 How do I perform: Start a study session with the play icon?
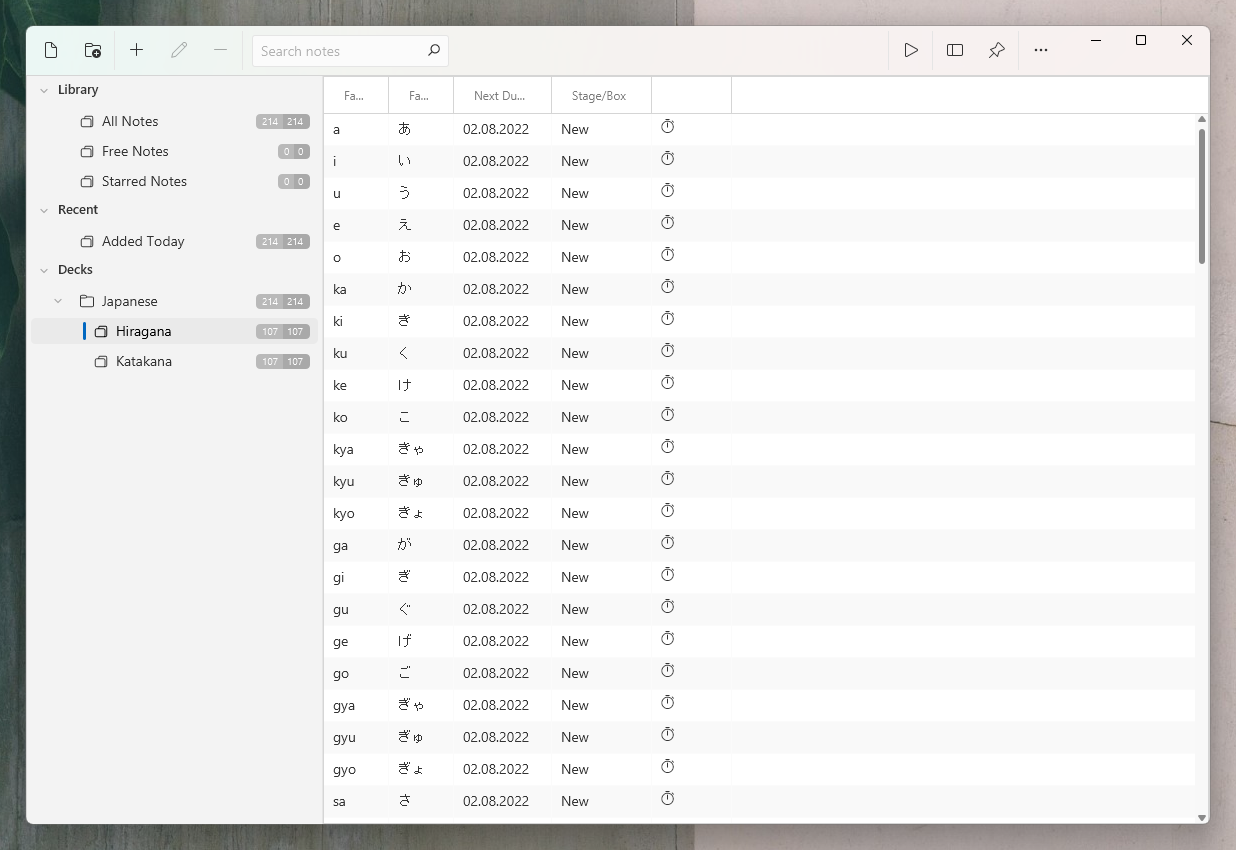[x=911, y=50]
